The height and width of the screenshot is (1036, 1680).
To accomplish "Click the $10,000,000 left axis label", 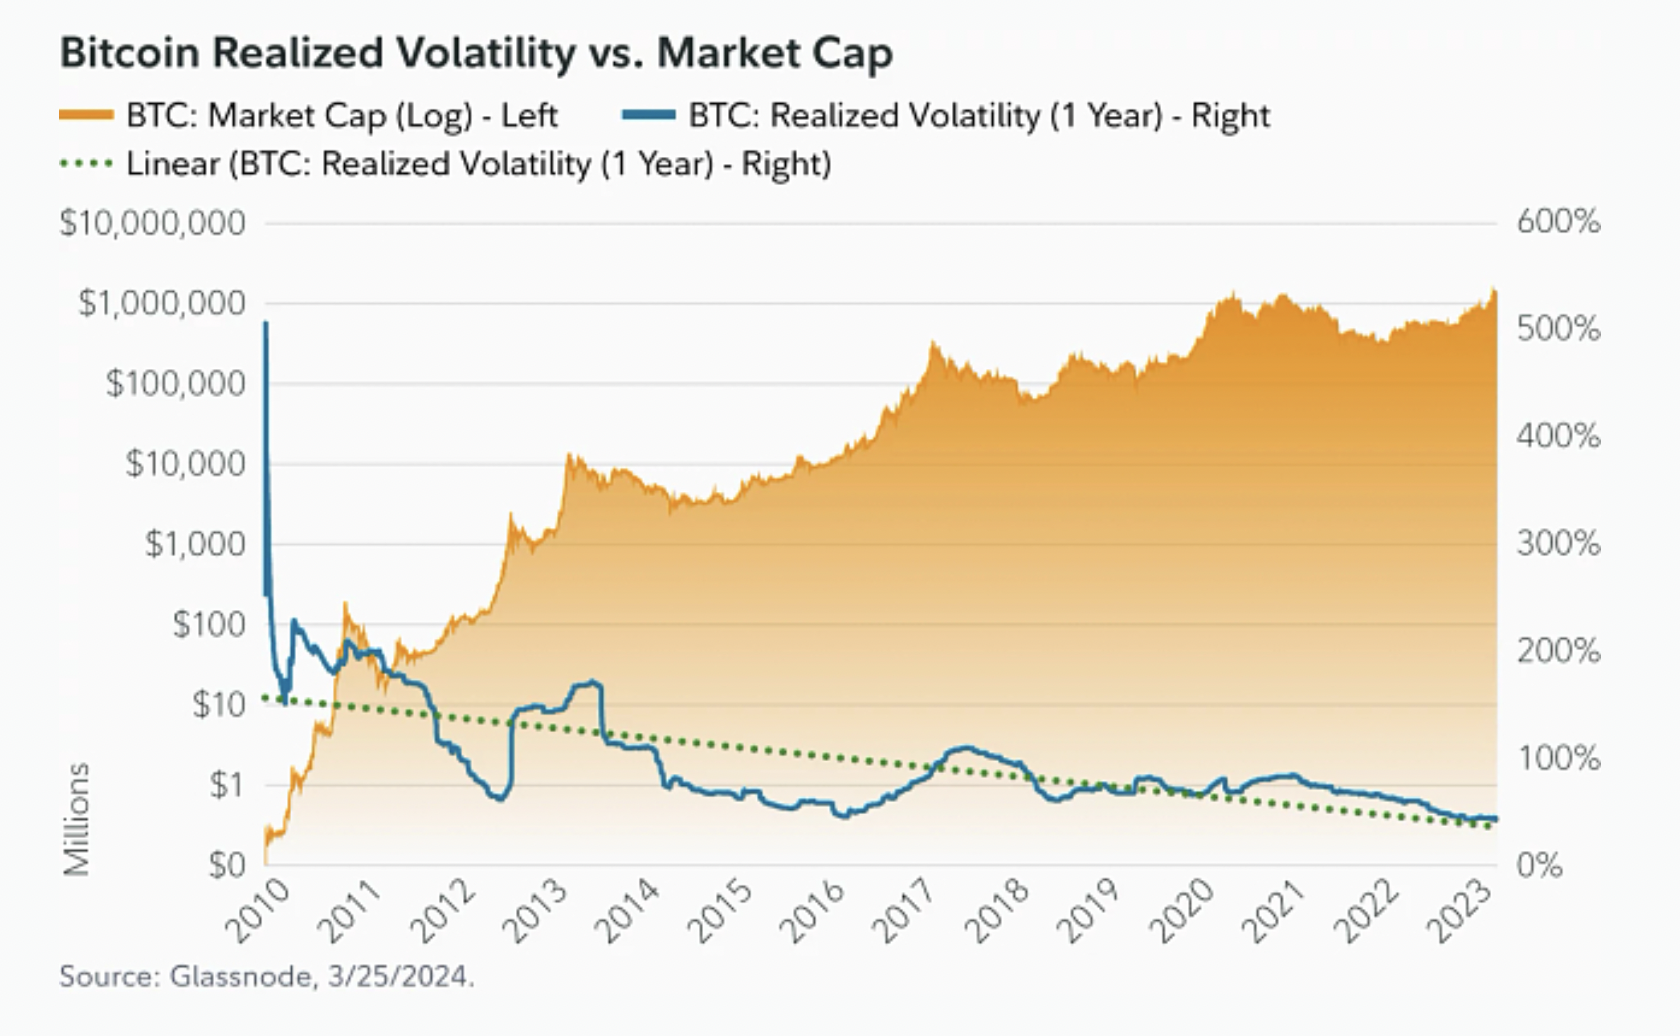I will coord(152,223).
